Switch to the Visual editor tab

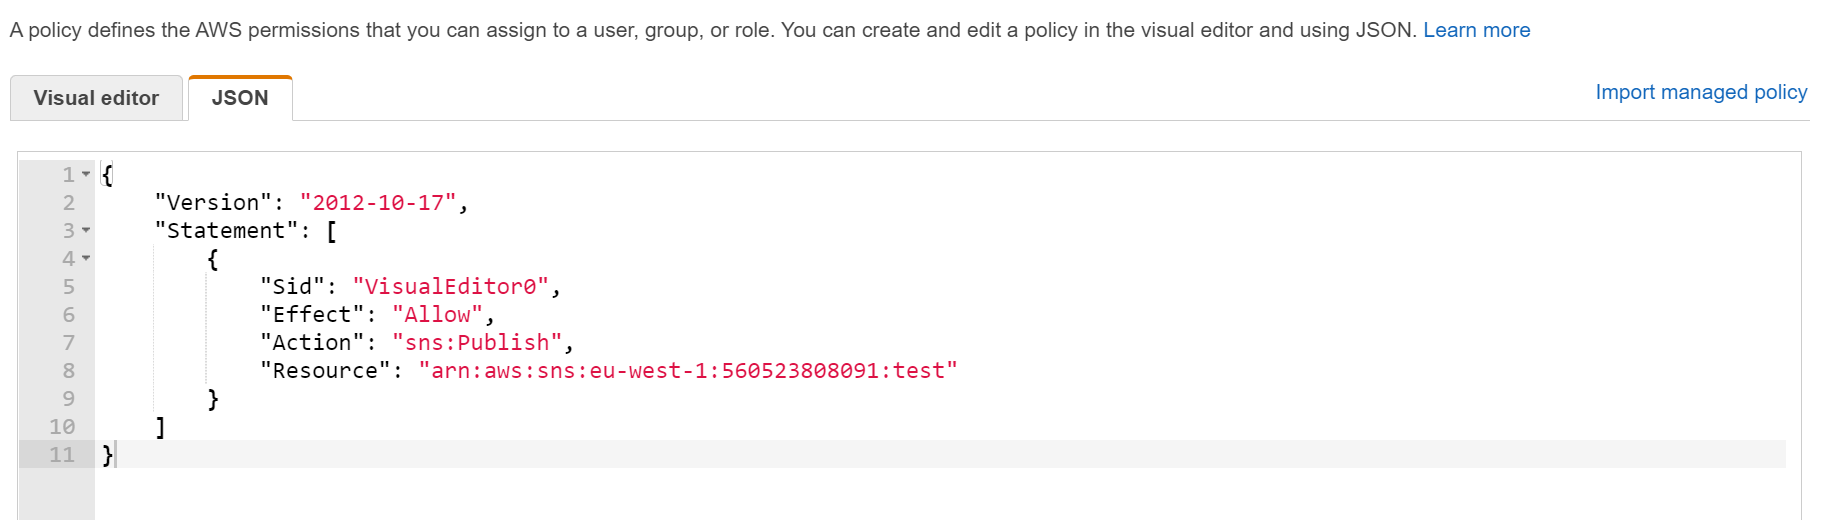click(x=96, y=98)
